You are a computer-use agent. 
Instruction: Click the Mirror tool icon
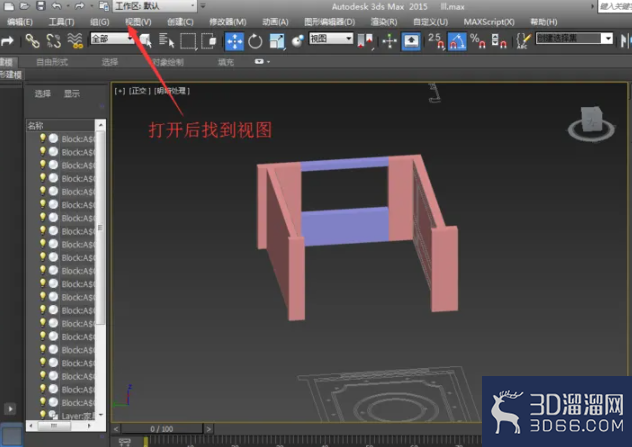[626, 41]
